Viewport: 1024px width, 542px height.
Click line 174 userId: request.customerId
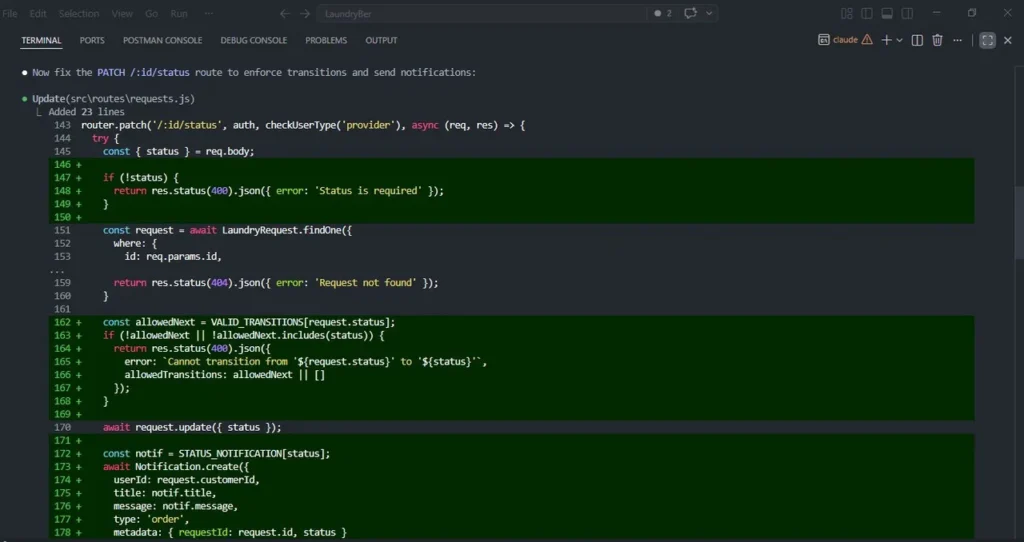tap(186, 479)
